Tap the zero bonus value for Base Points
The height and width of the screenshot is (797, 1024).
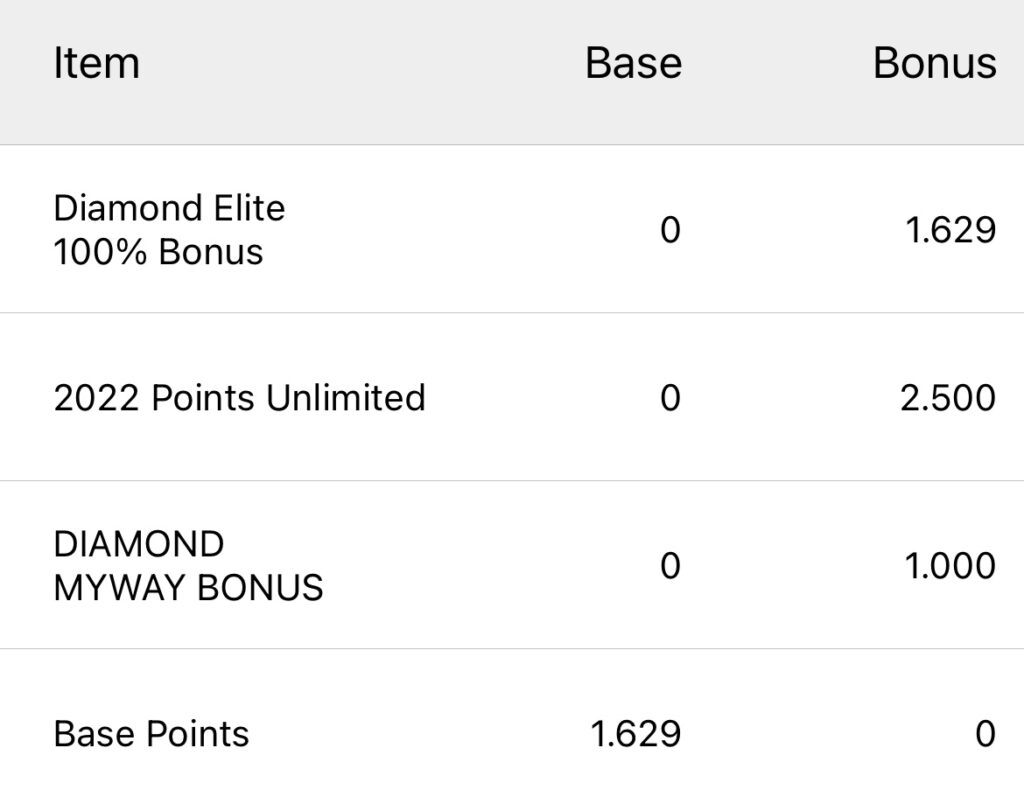coord(985,734)
